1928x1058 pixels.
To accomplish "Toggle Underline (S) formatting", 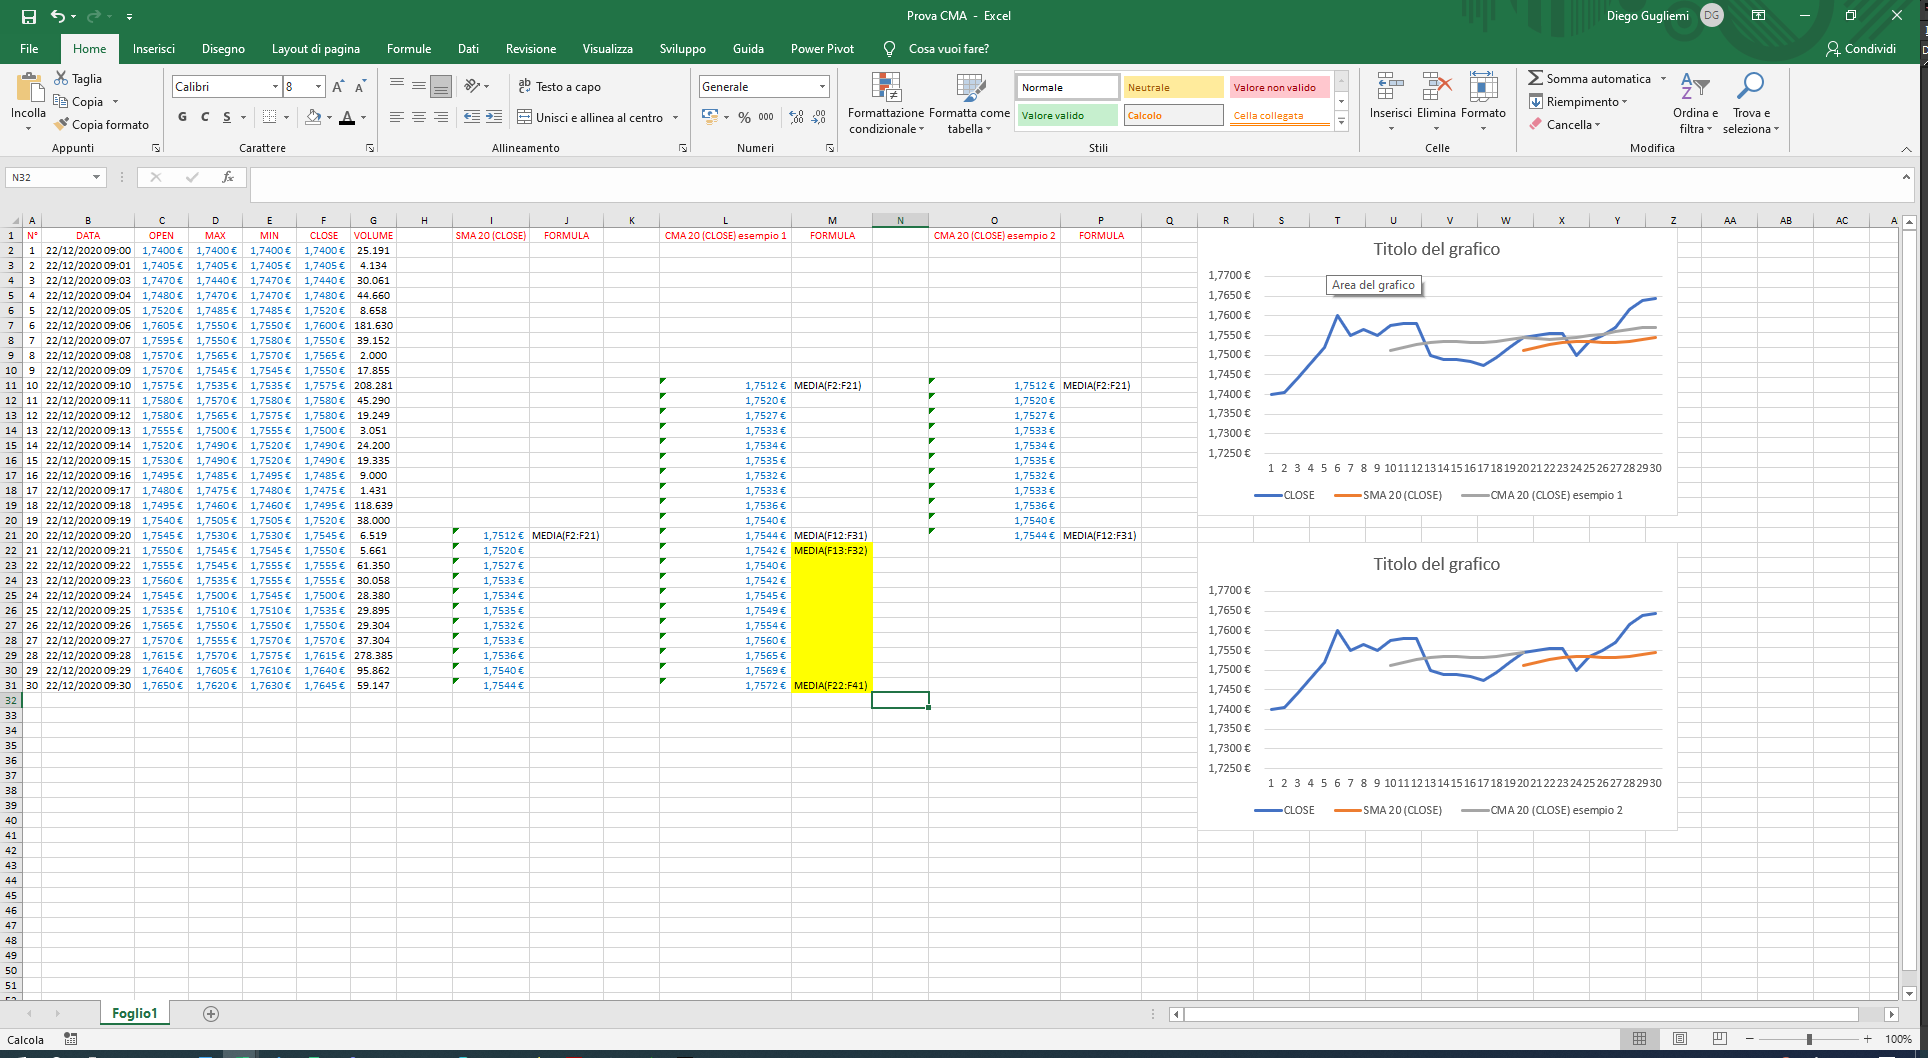I will click(227, 117).
